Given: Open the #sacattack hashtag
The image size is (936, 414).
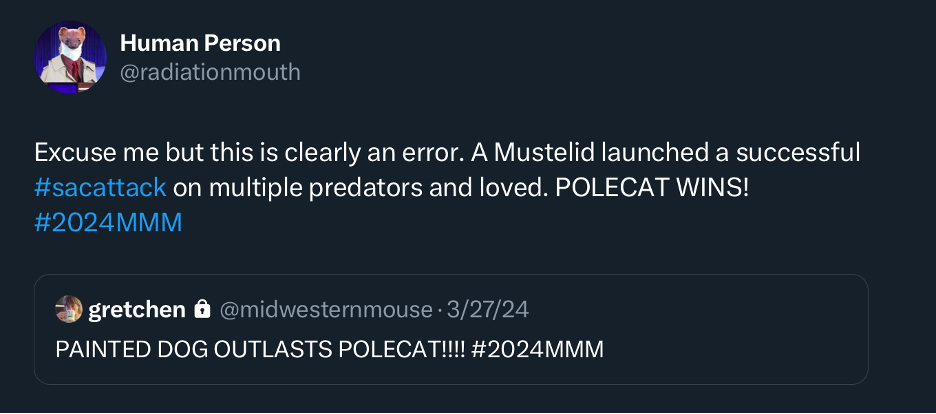Looking at the screenshot, I should [x=100, y=188].
